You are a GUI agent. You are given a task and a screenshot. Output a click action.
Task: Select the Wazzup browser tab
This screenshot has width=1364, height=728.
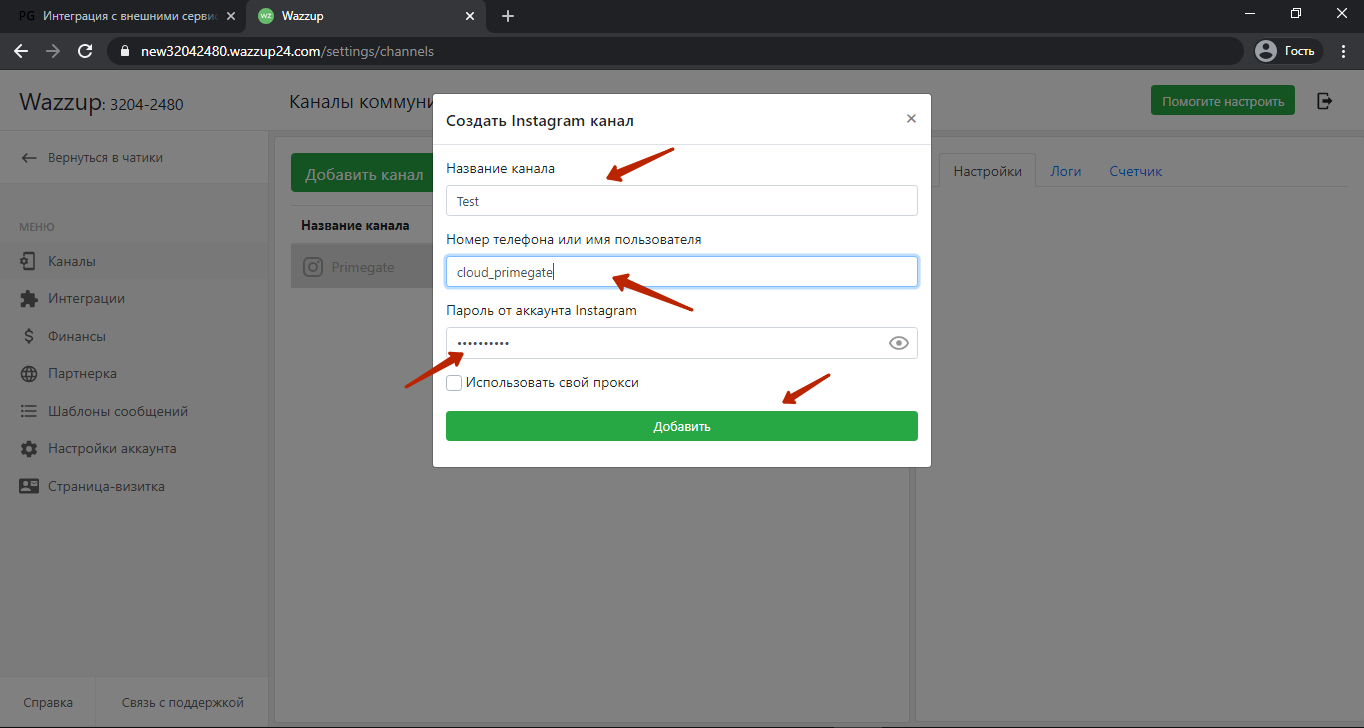[x=367, y=16]
